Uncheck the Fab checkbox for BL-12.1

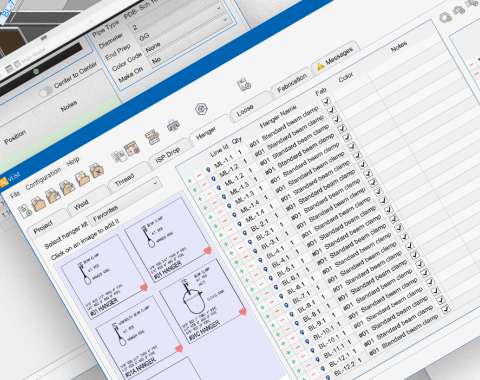point(441,300)
